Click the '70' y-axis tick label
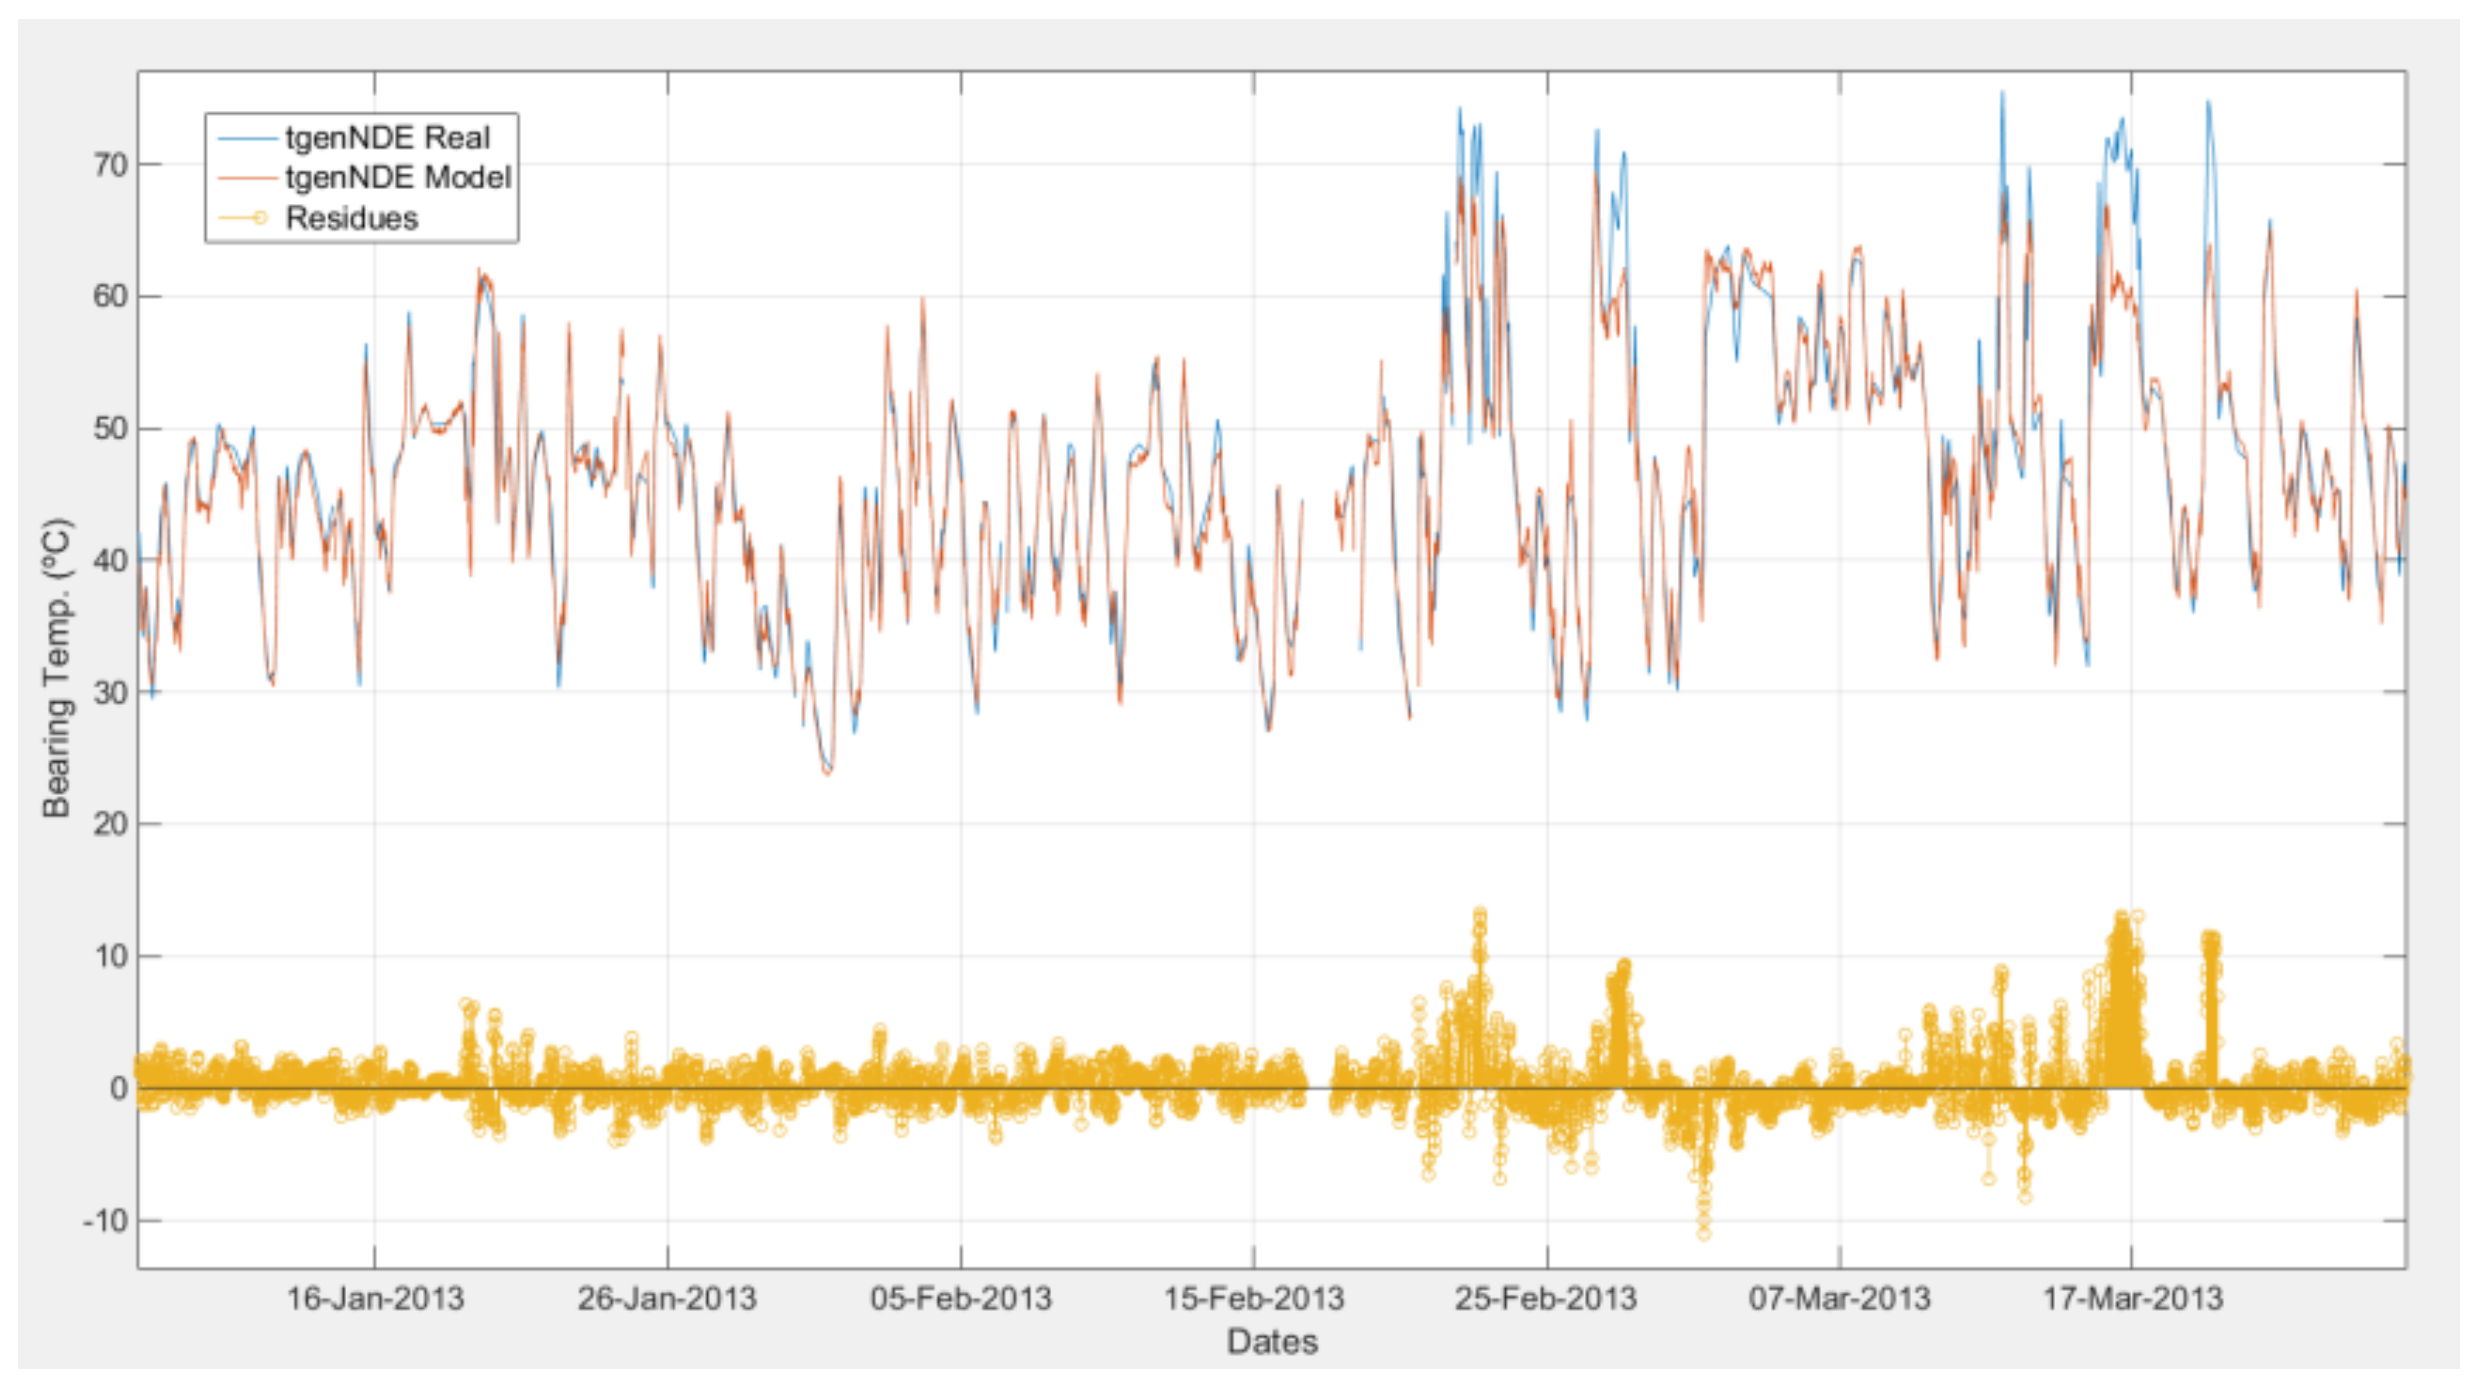The width and height of the screenshot is (2484, 1389). [x=111, y=165]
